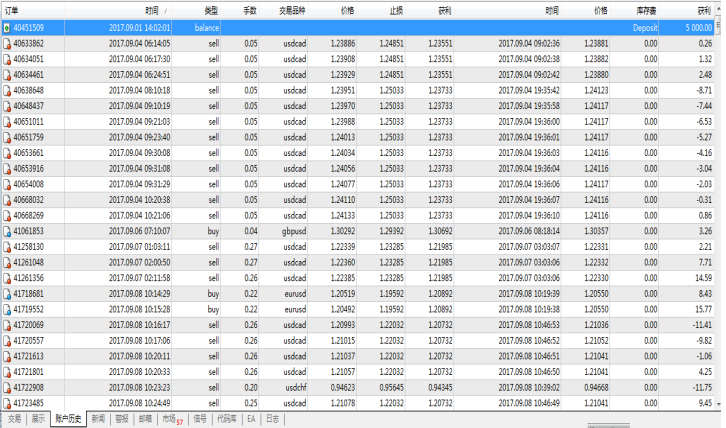Click the lot size 0.04 cell
The image size is (726, 428).
click(x=250, y=231)
